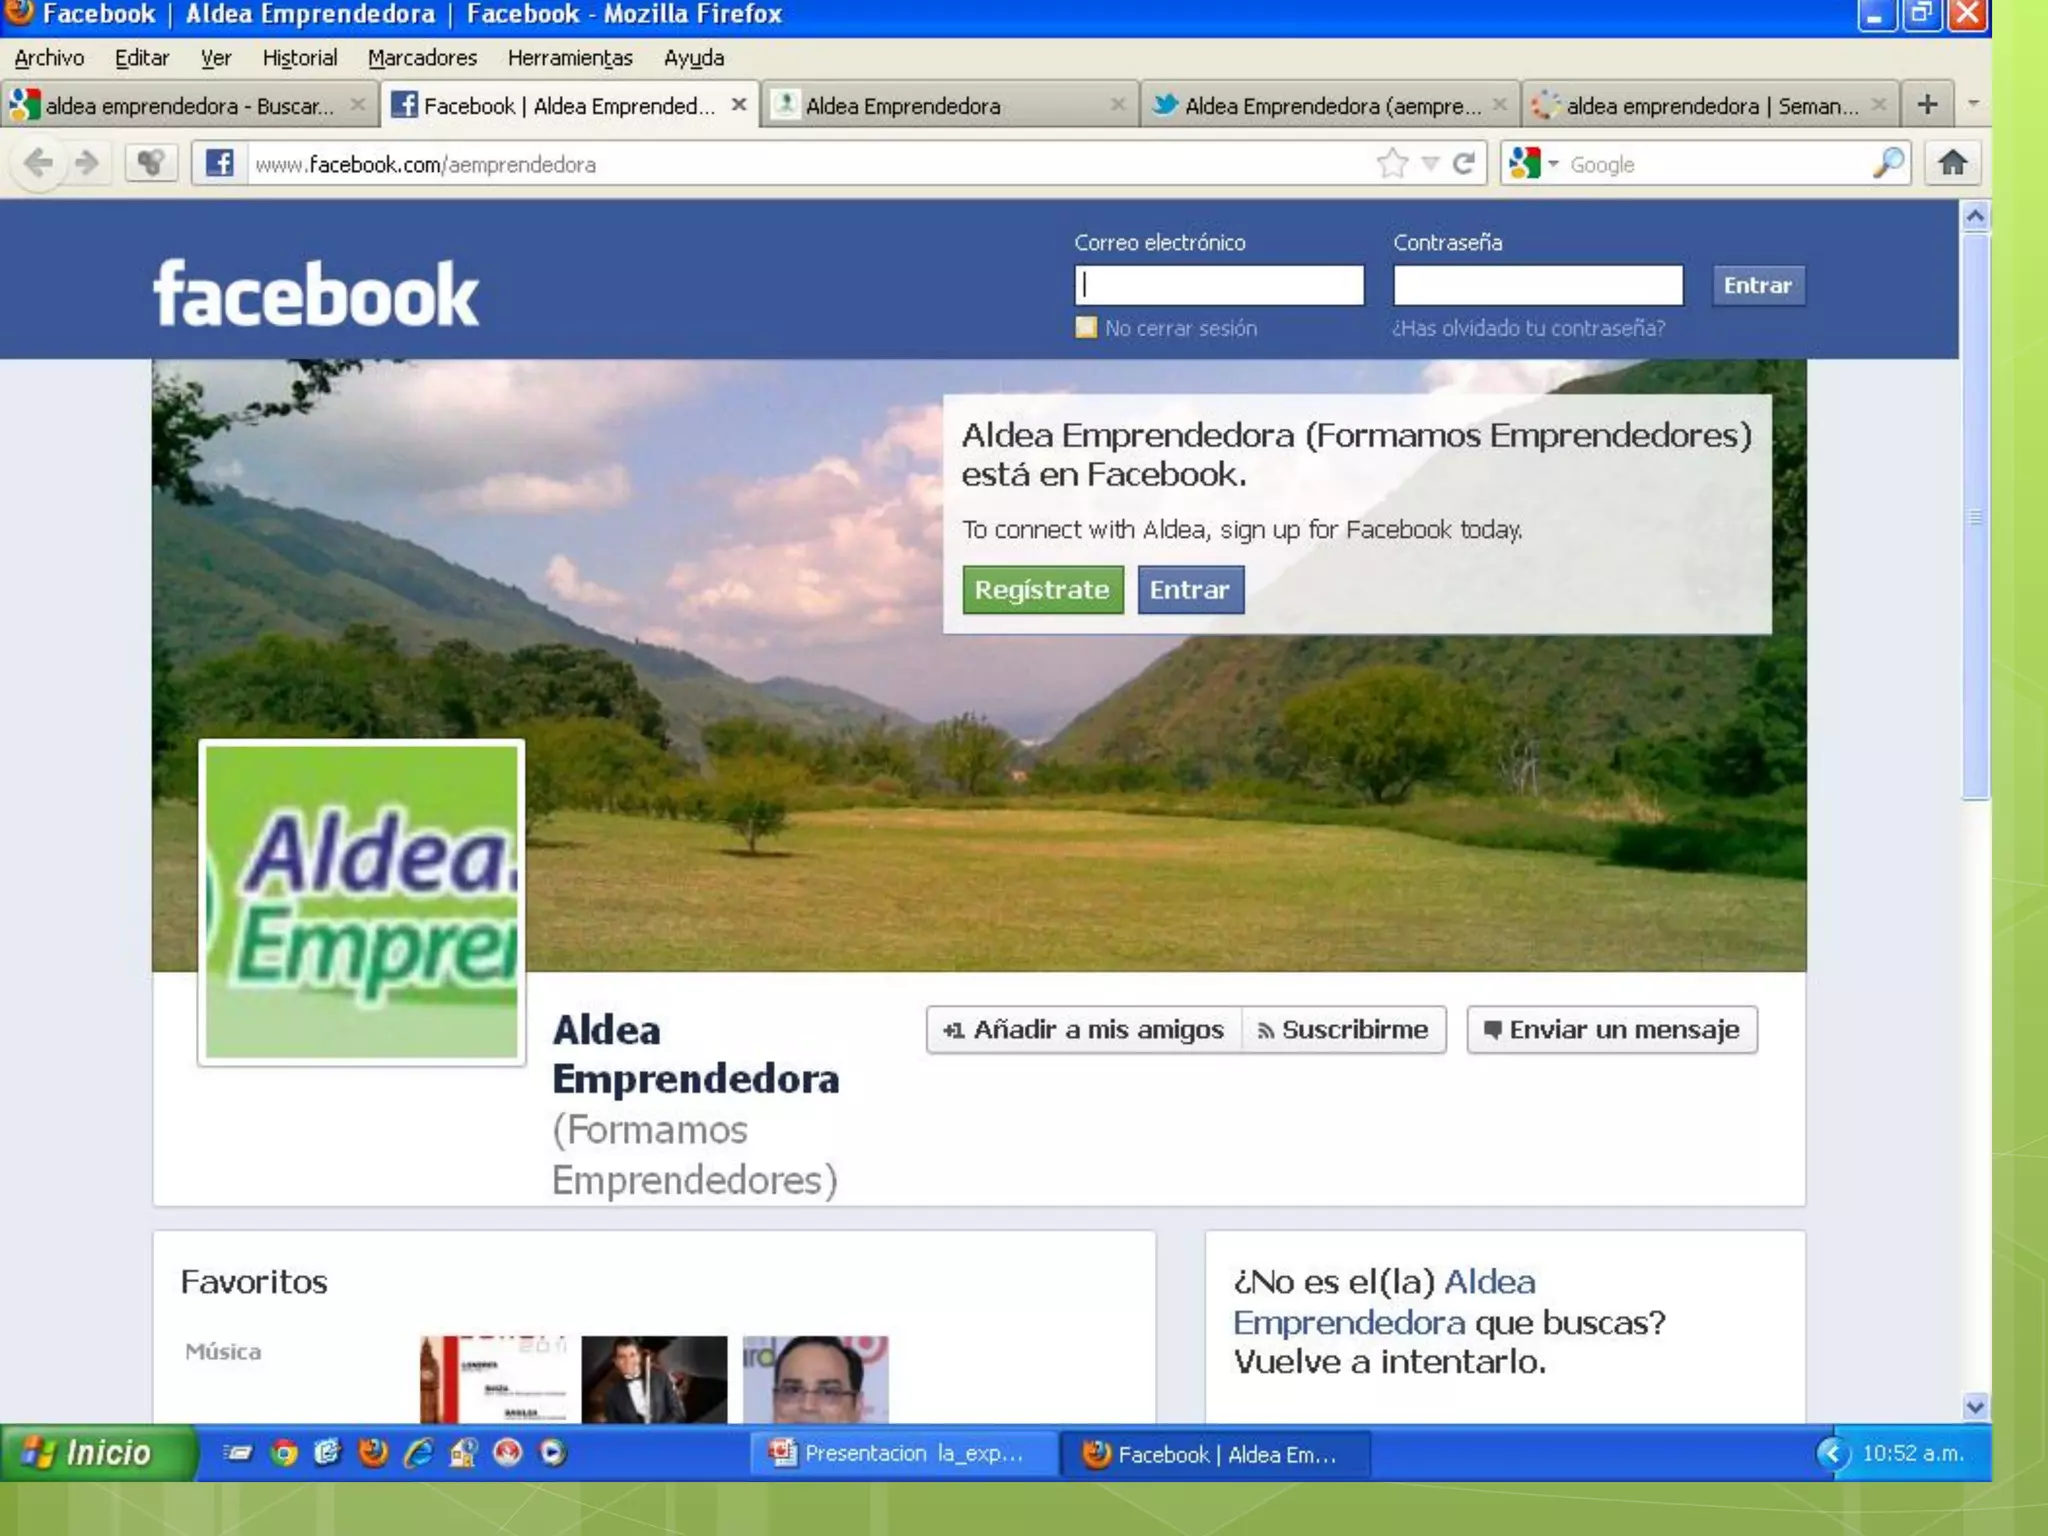Switch to the Twitter Aldea Emprendedora tab
The height and width of the screenshot is (1536, 2048).
pyautogui.click(x=1320, y=105)
